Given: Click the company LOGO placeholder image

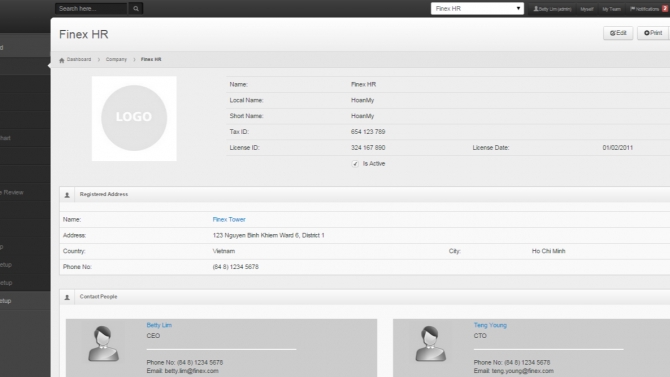Looking at the screenshot, I should point(134,118).
